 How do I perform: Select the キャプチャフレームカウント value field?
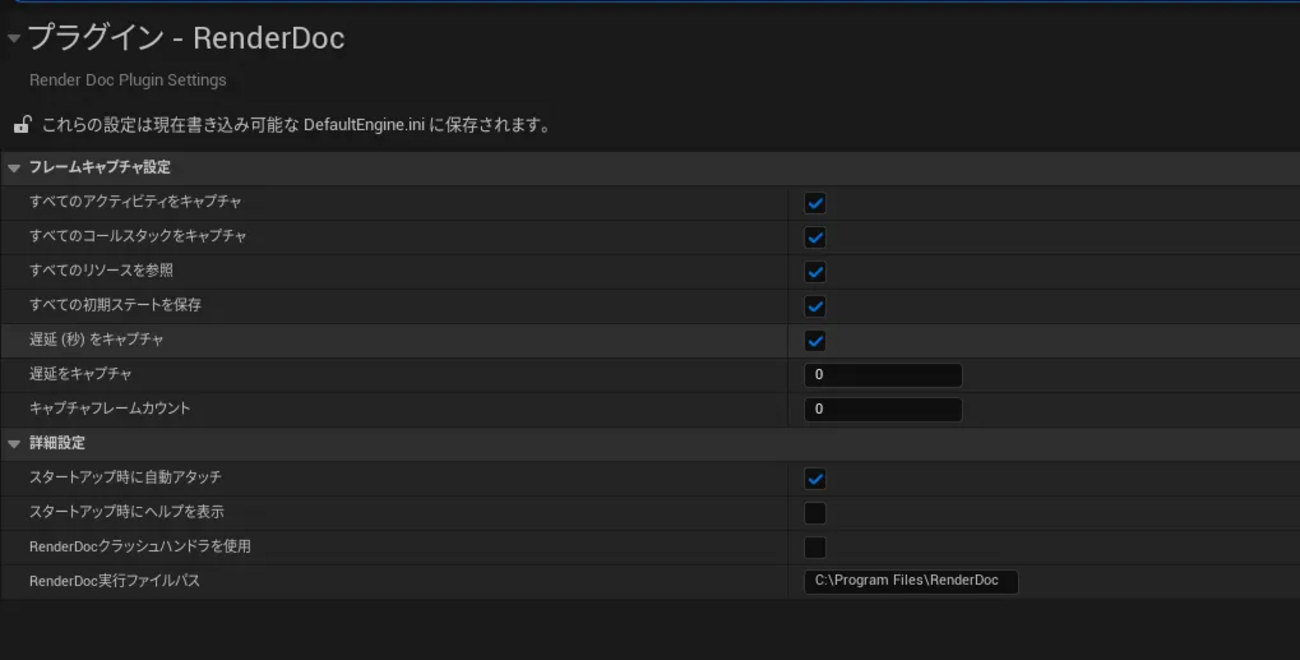click(883, 408)
